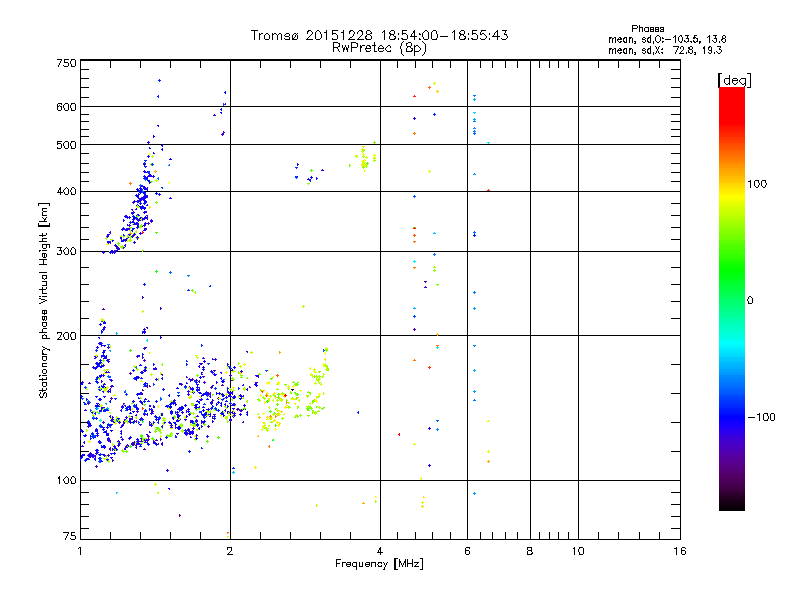
Task: Click the plot title "Tromsø 20151228 18:54:00-18:55:43"
Action: [x=379, y=35]
